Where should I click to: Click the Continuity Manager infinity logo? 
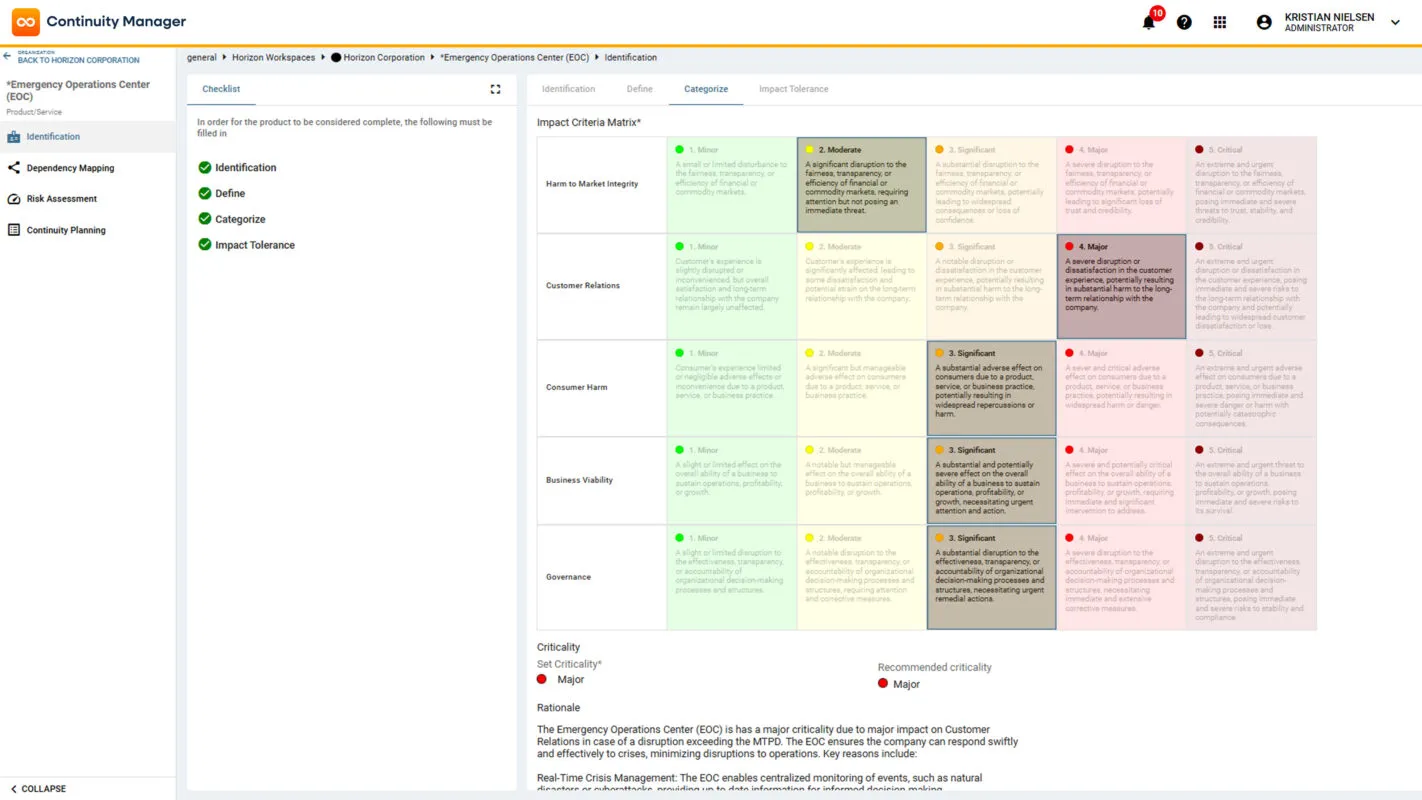(26, 22)
